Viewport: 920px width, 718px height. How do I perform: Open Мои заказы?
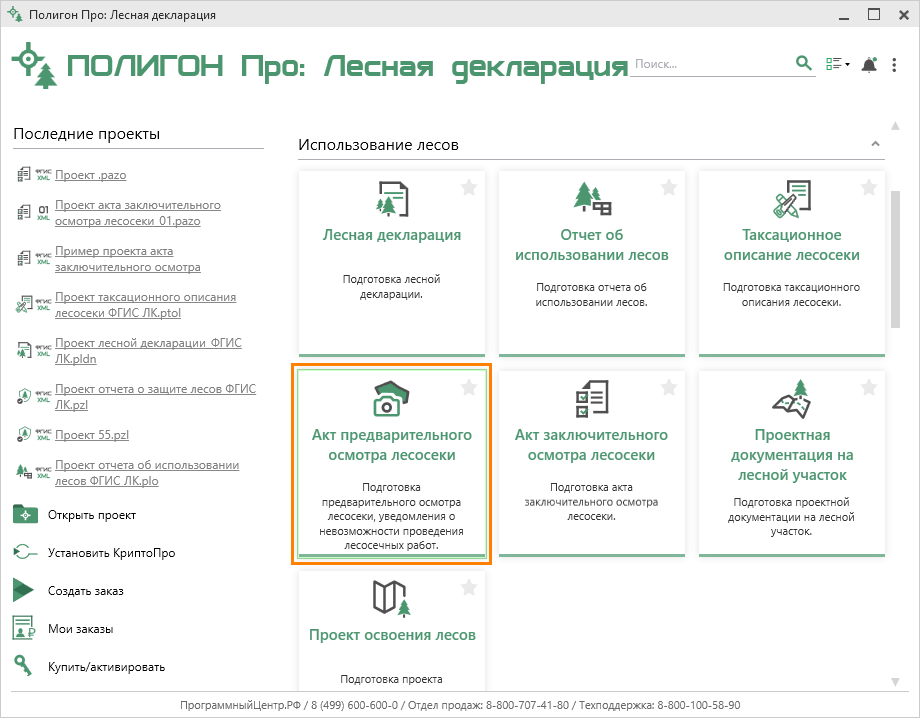tap(80, 629)
